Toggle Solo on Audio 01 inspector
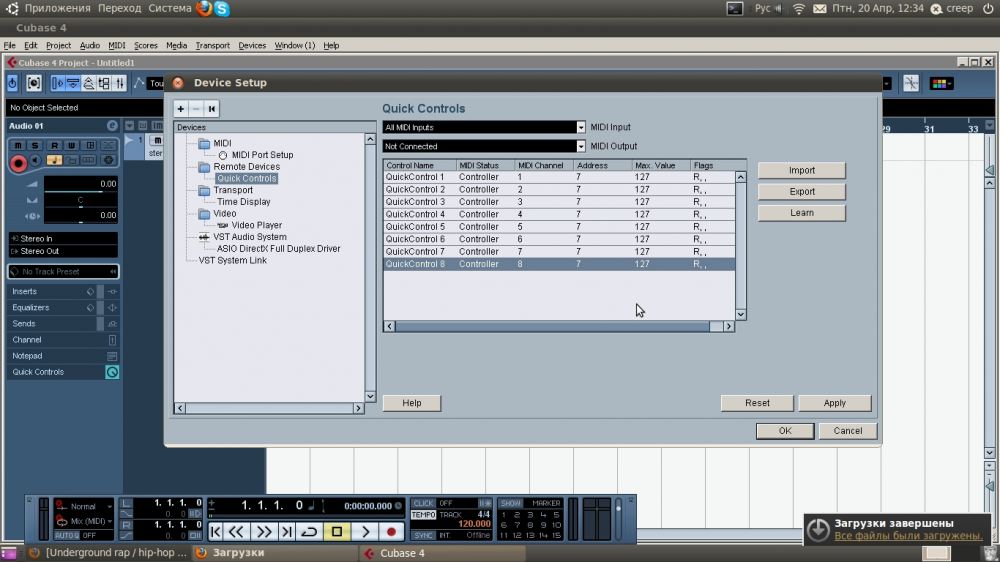Screen dimensions: 1000x562 (35, 145)
